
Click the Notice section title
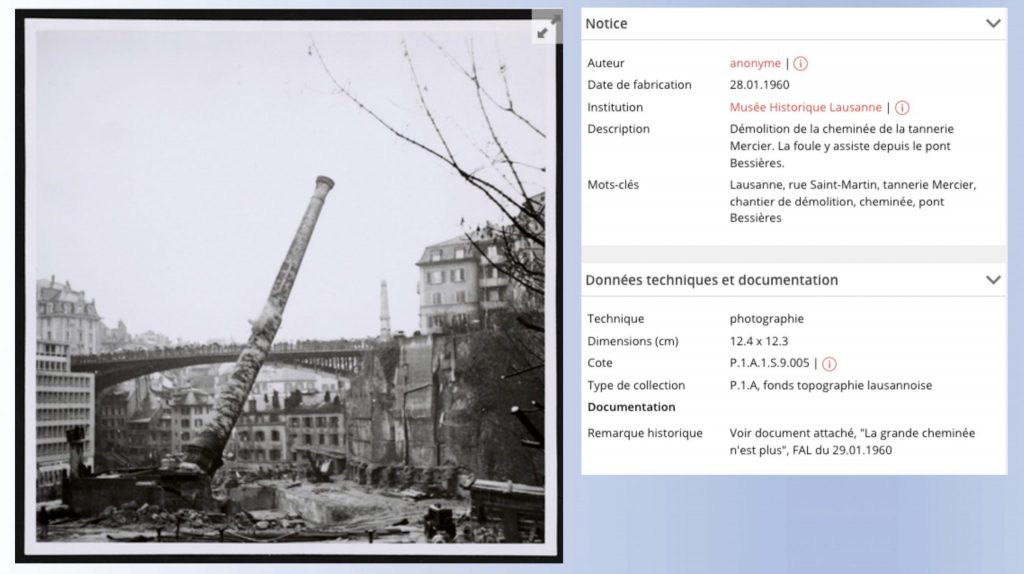point(607,23)
